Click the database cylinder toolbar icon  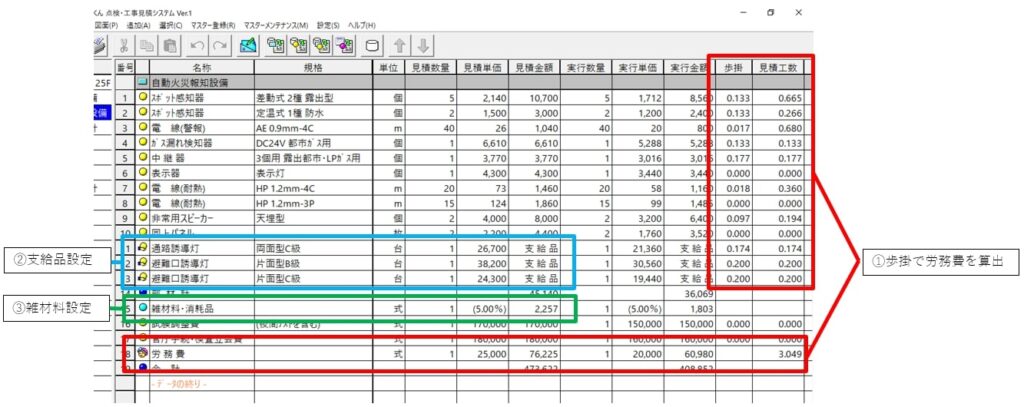click(x=371, y=45)
